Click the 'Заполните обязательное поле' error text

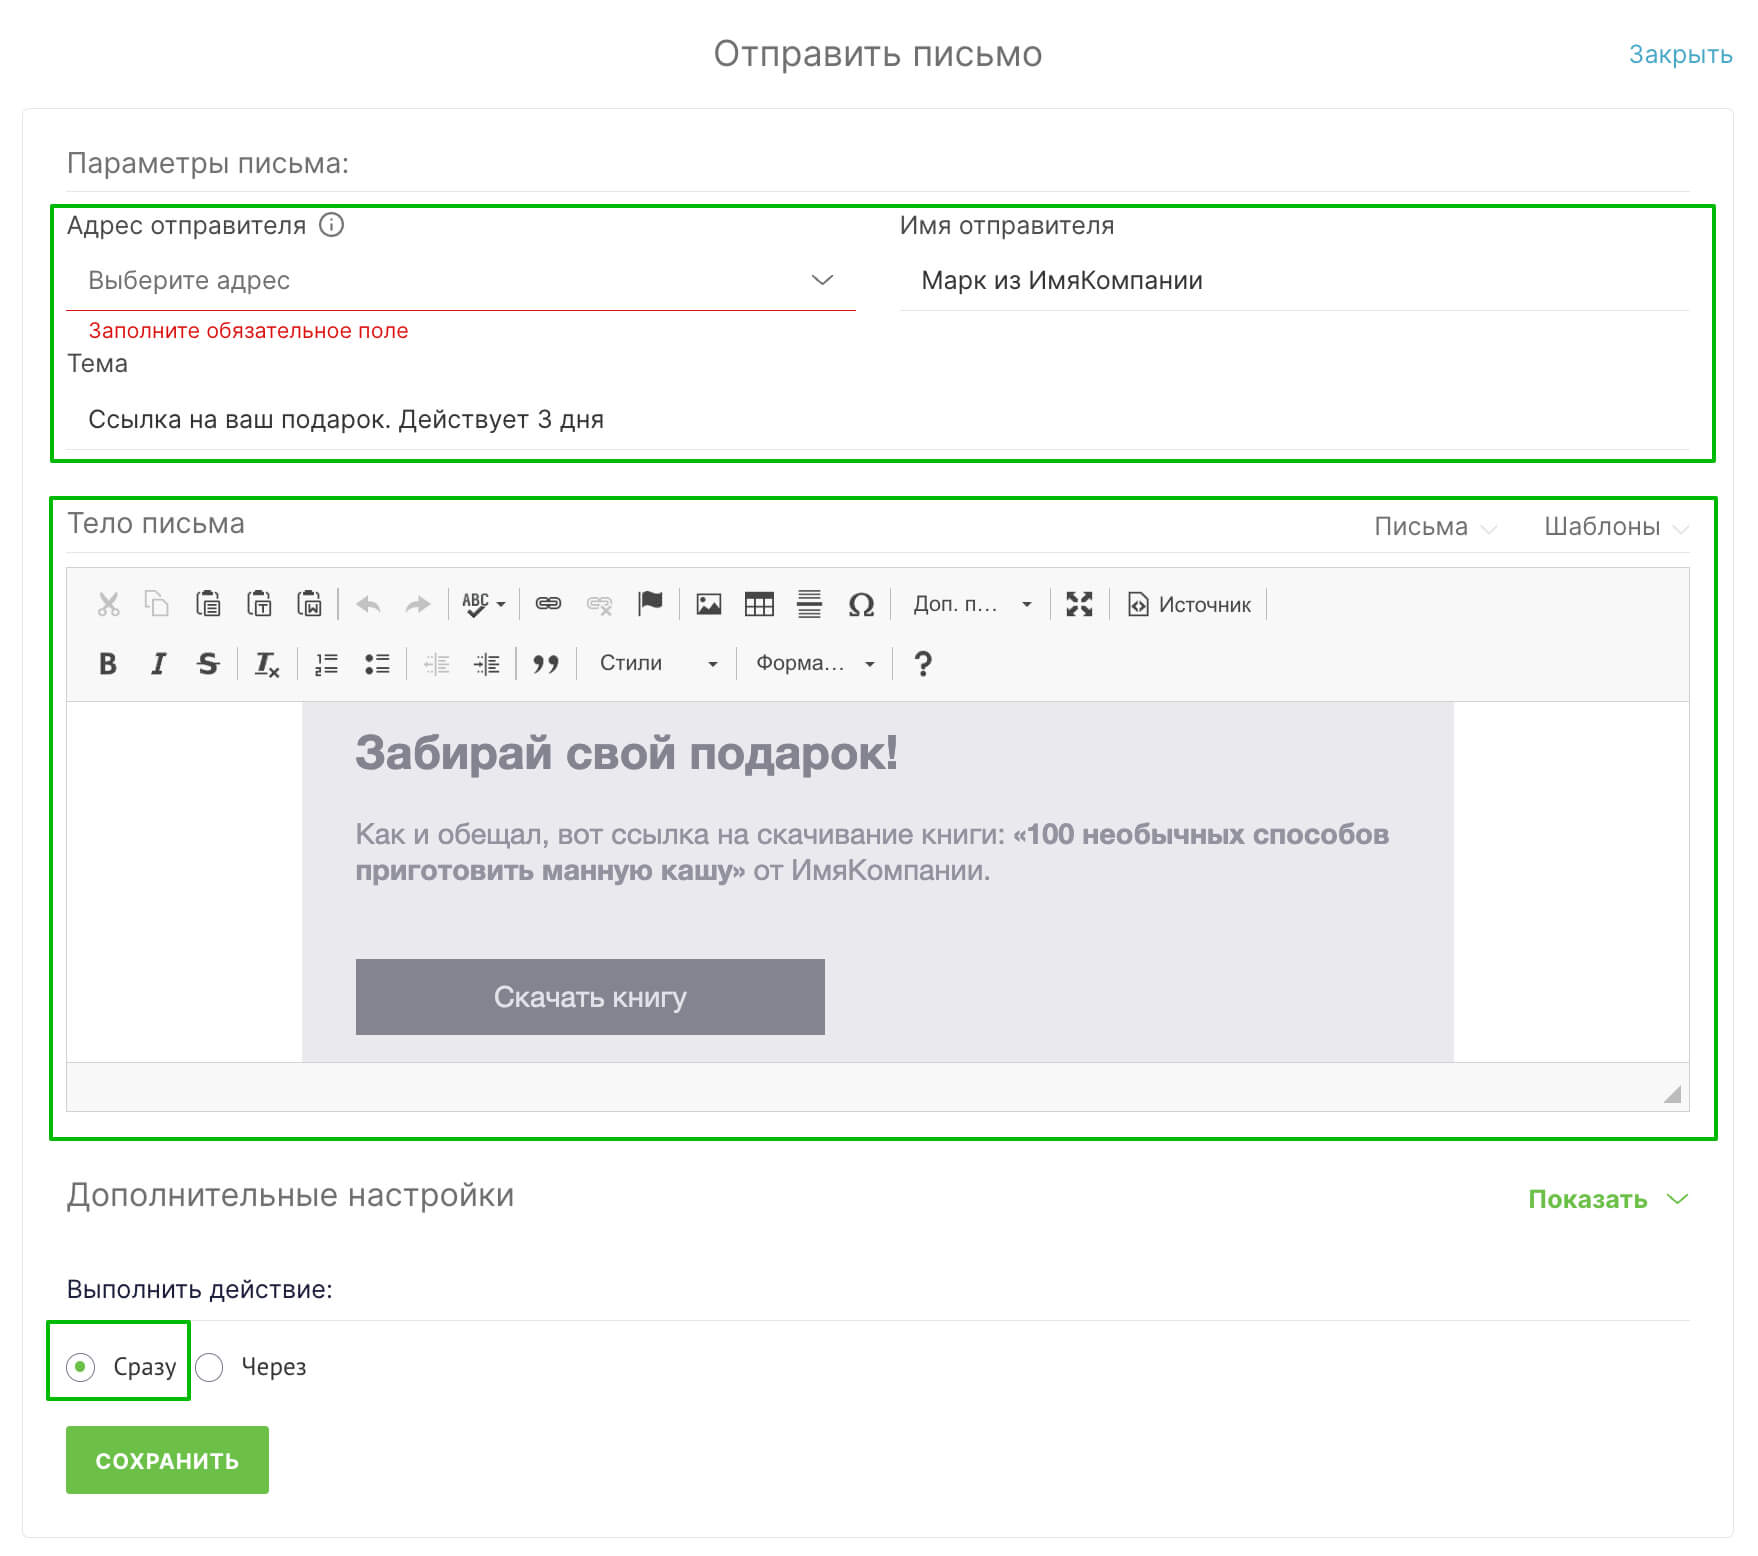[248, 331]
